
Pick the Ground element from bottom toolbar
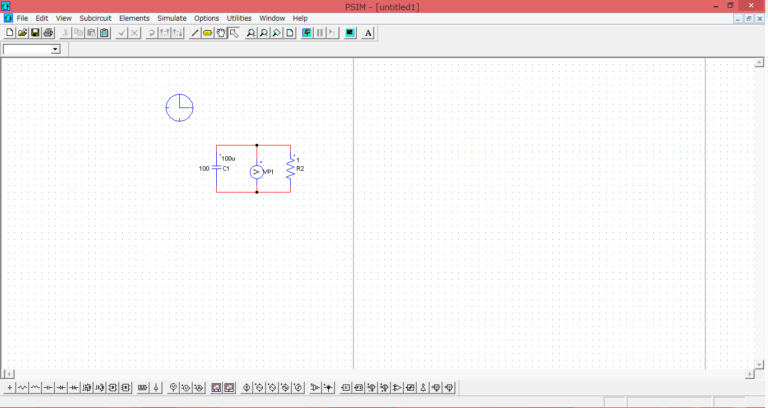click(x=9, y=387)
